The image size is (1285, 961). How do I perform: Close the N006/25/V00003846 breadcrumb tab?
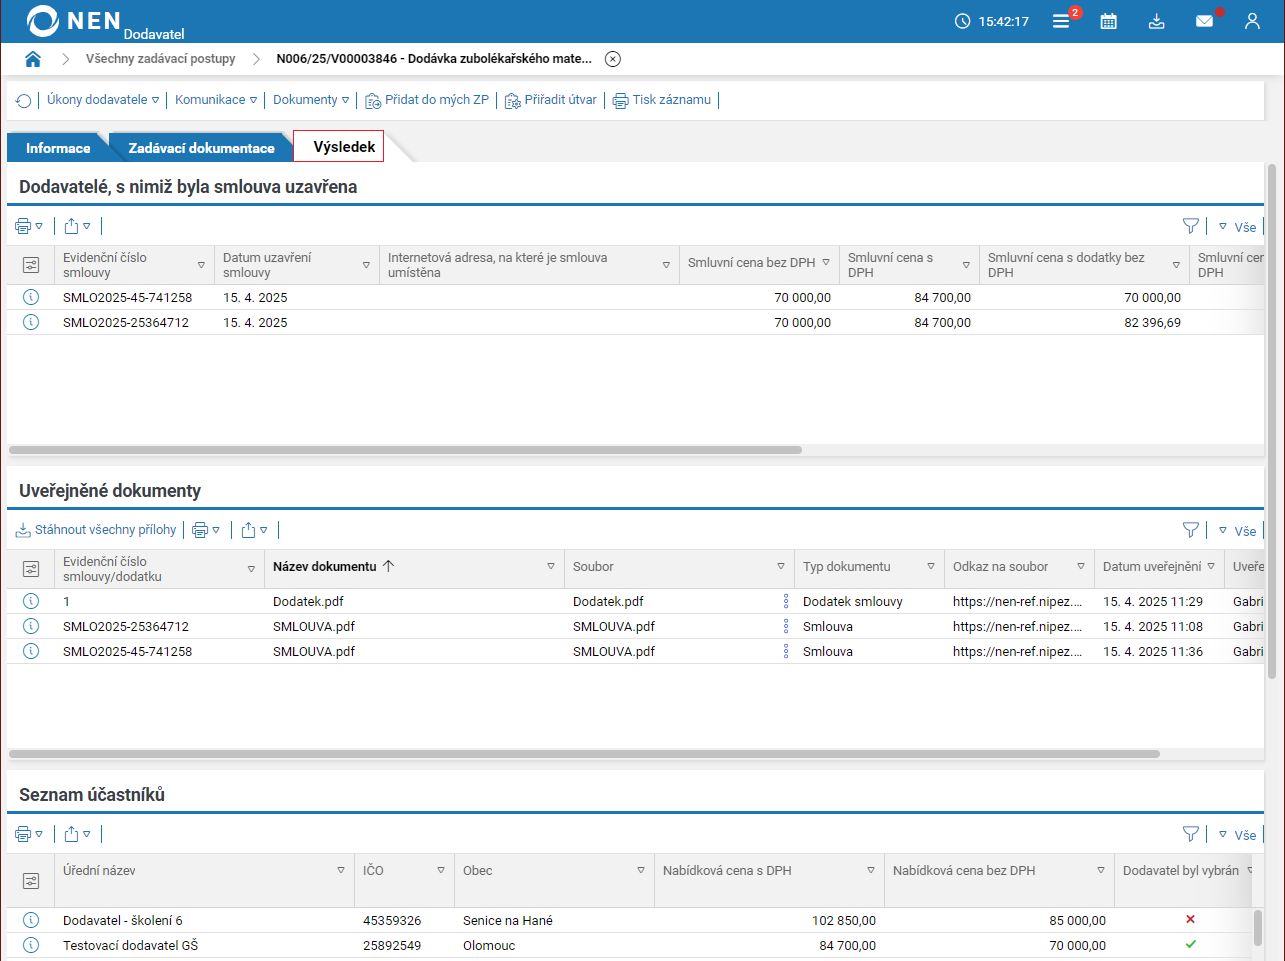pos(613,59)
